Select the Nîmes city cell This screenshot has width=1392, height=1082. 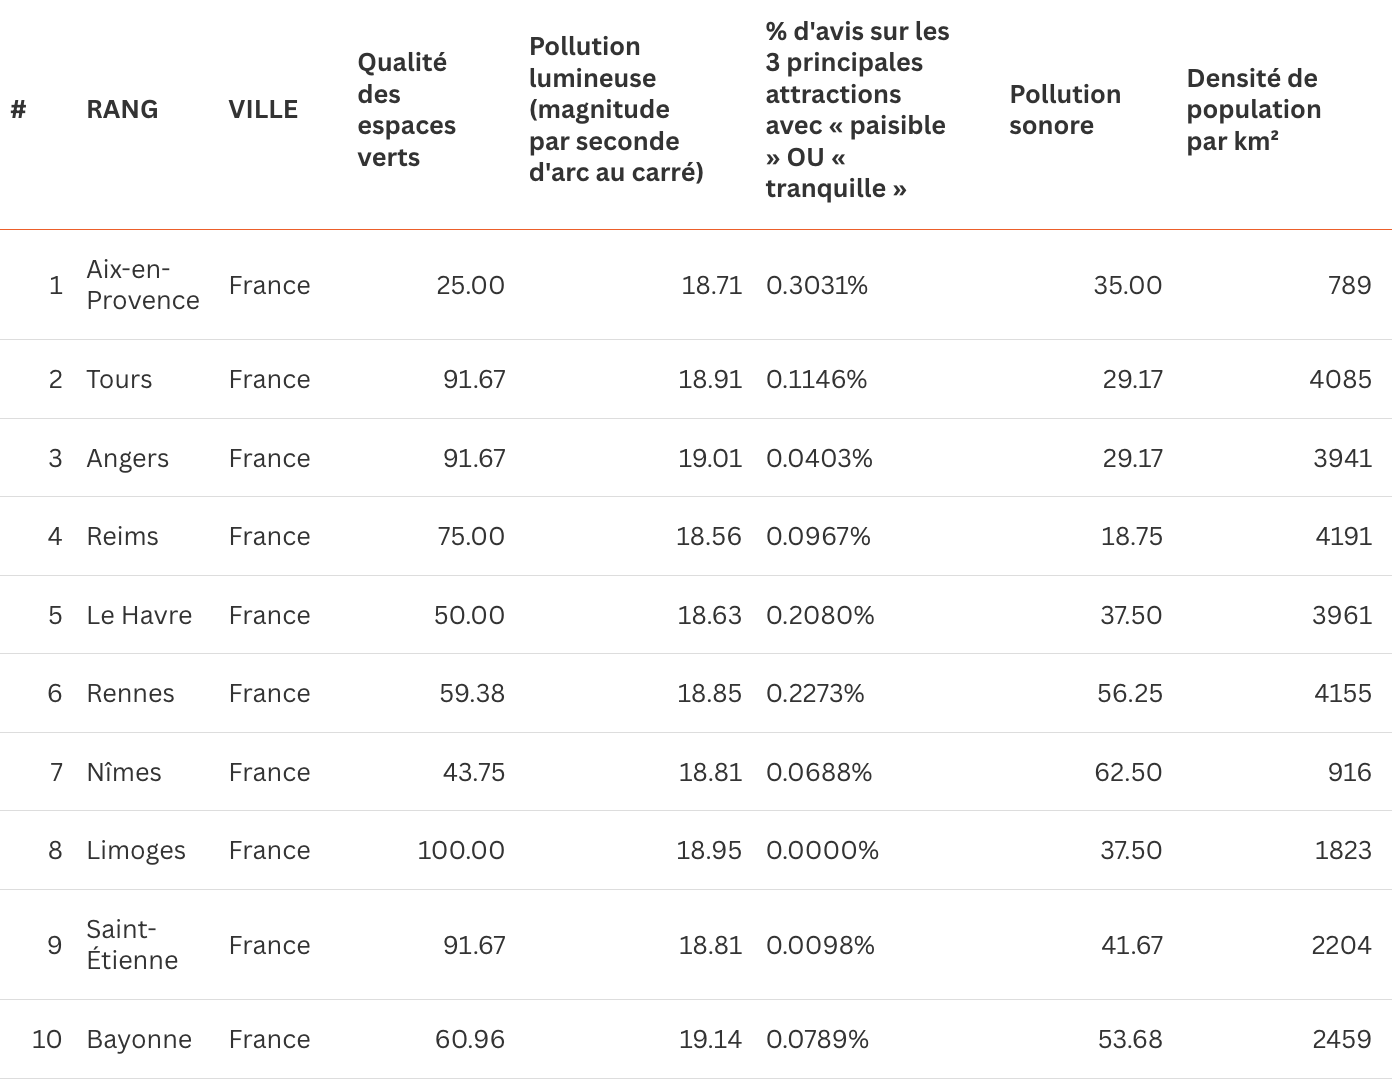coord(124,772)
